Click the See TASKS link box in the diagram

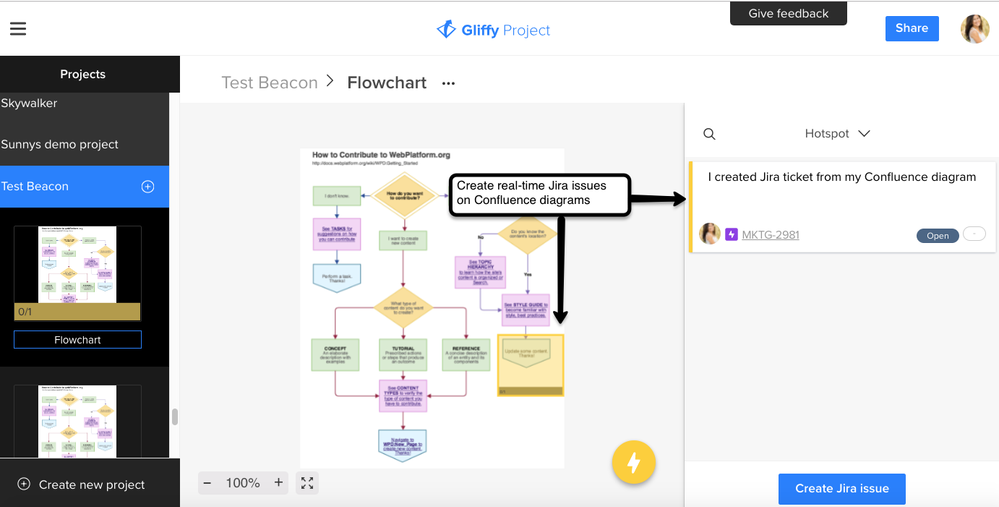pos(337,234)
